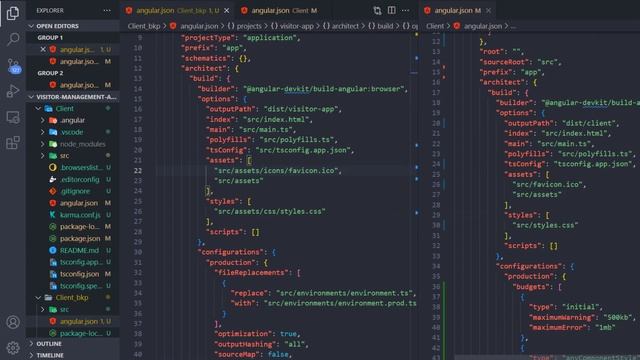Close the angular.json Client_bkp tab
Viewport: 640px width, 360px height.
[x=227, y=11]
